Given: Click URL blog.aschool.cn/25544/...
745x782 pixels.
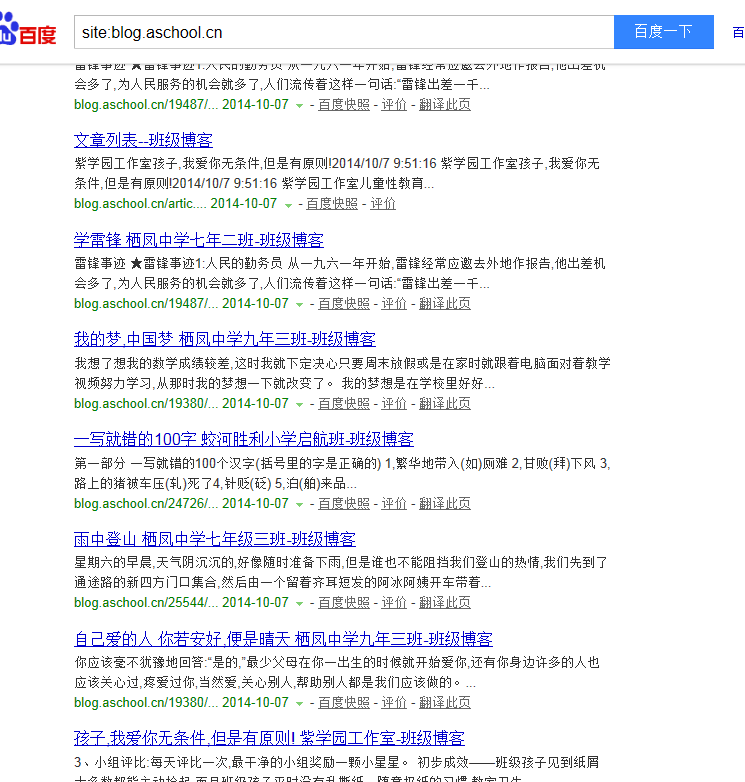Looking at the screenshot, I should (146, 602).
